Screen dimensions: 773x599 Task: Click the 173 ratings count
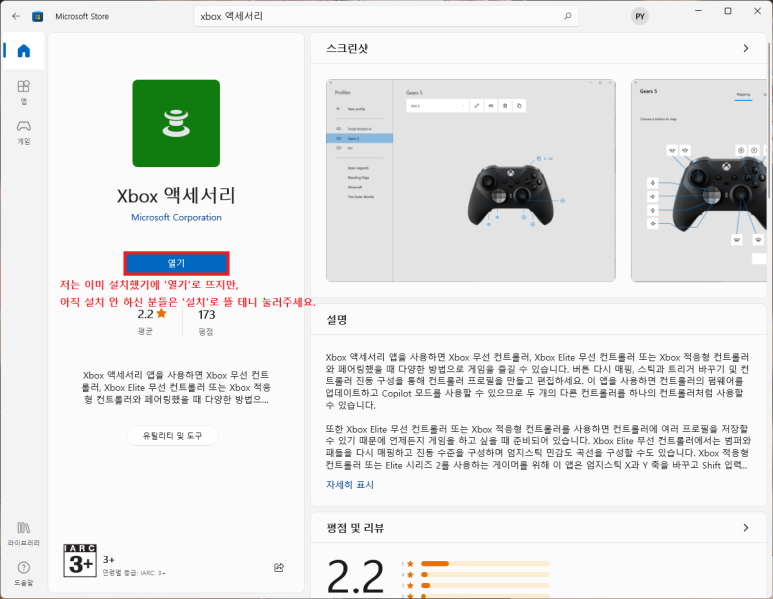[207, 315]
